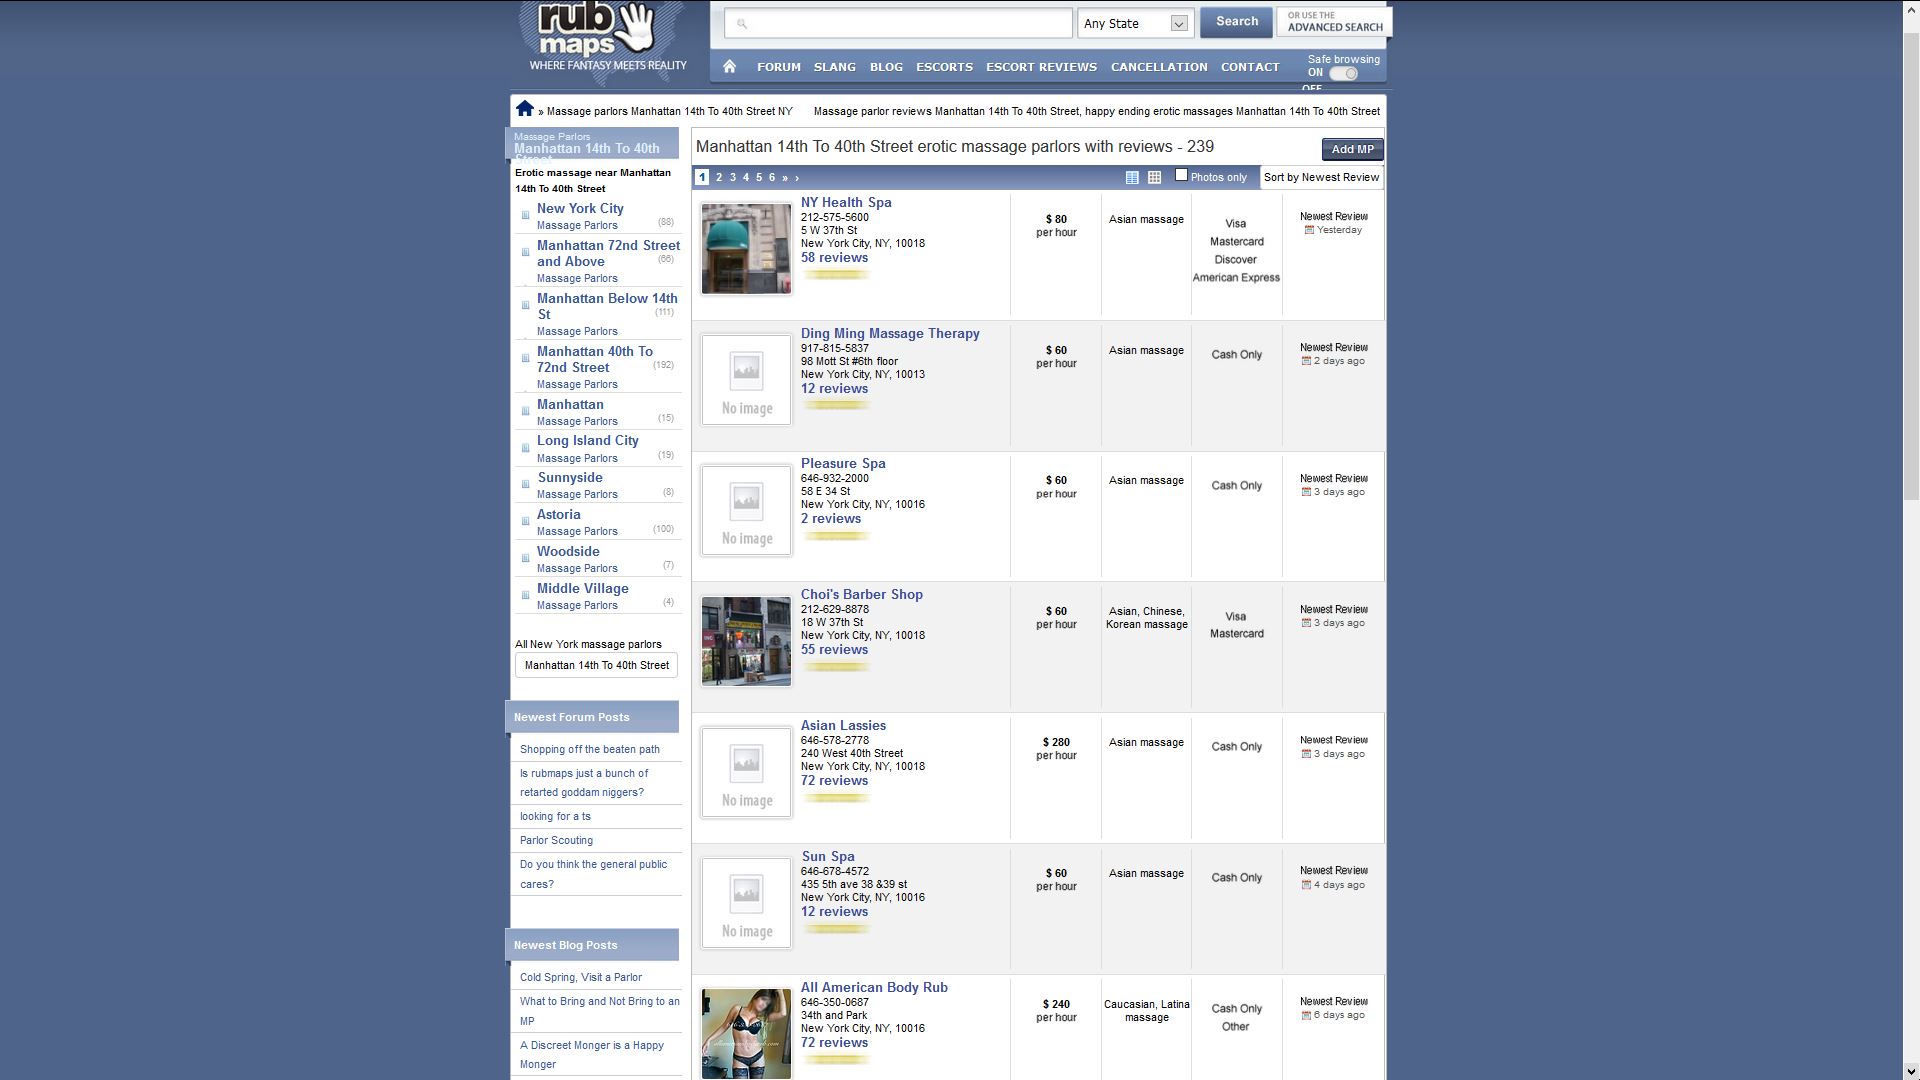This screenshot has height=1080, width=1920.
Task: Click the breadcrumb home icon
Action: point(525,109)
